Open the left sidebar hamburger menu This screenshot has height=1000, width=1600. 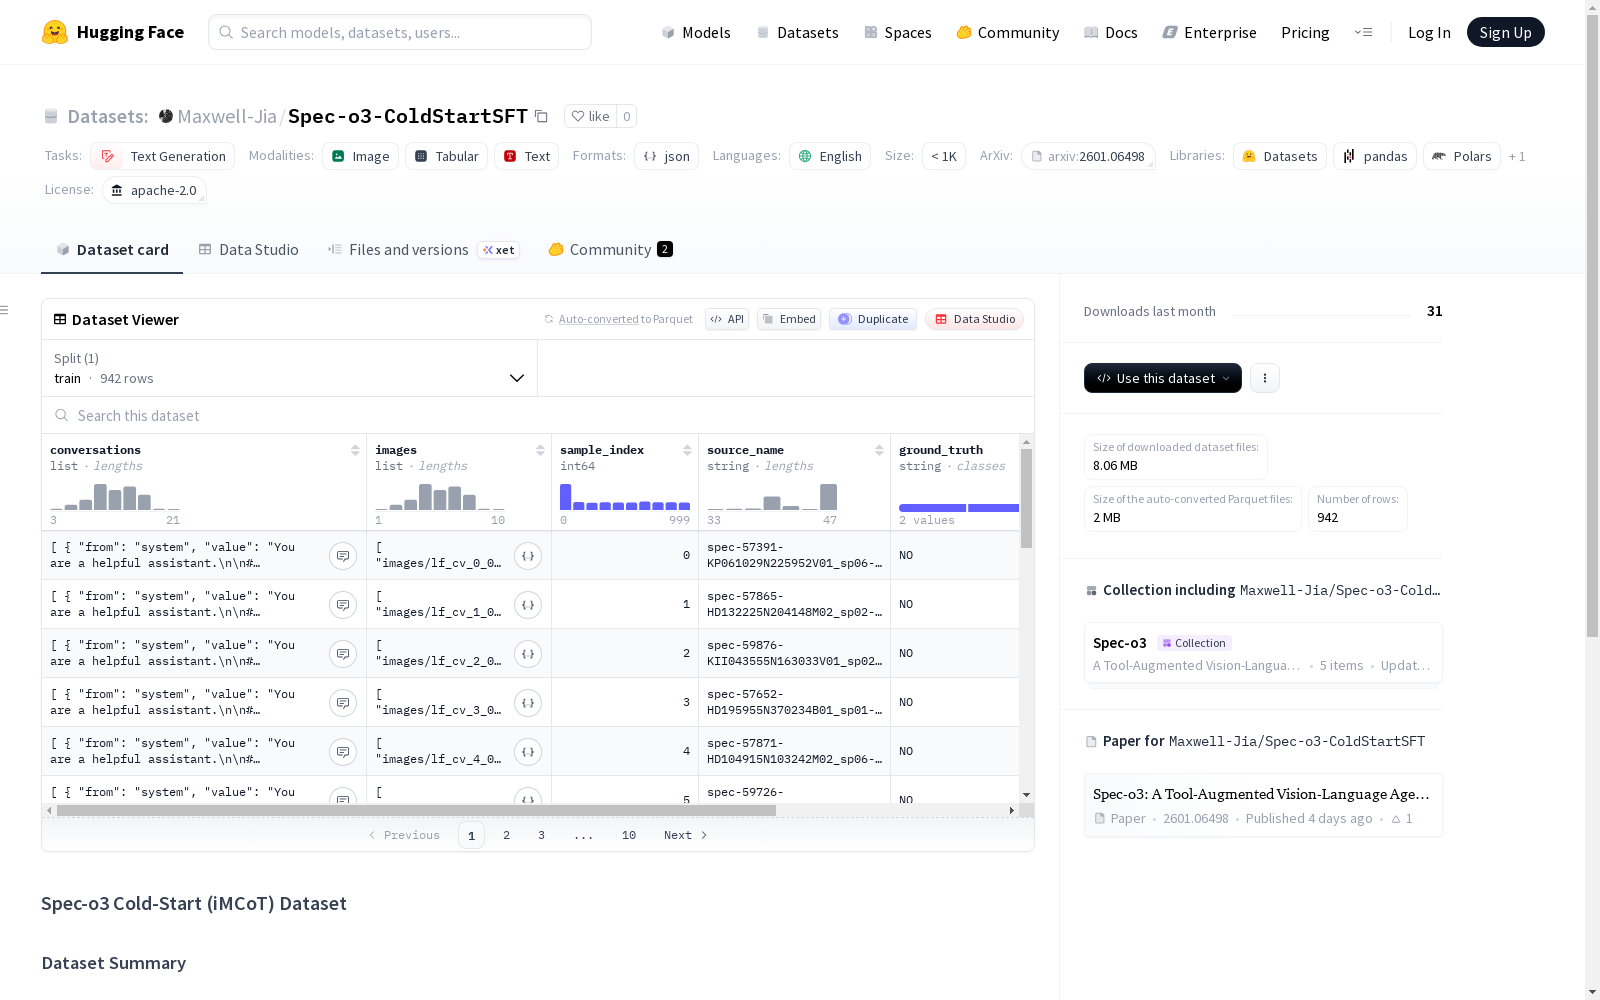coord(5,310)
